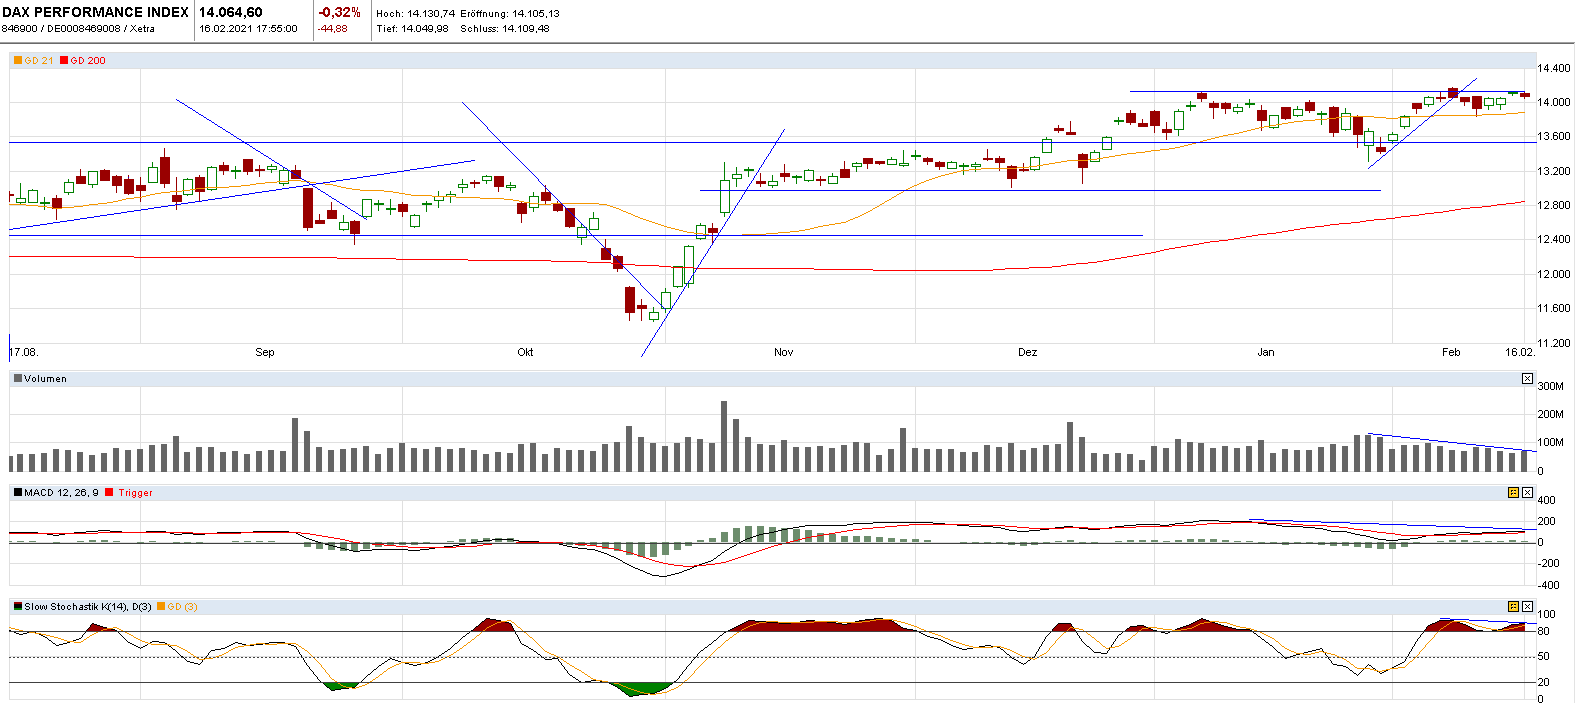Click the '50' Stochastik axis label
Screen dimensions: 1576x703
(1544, 657)
